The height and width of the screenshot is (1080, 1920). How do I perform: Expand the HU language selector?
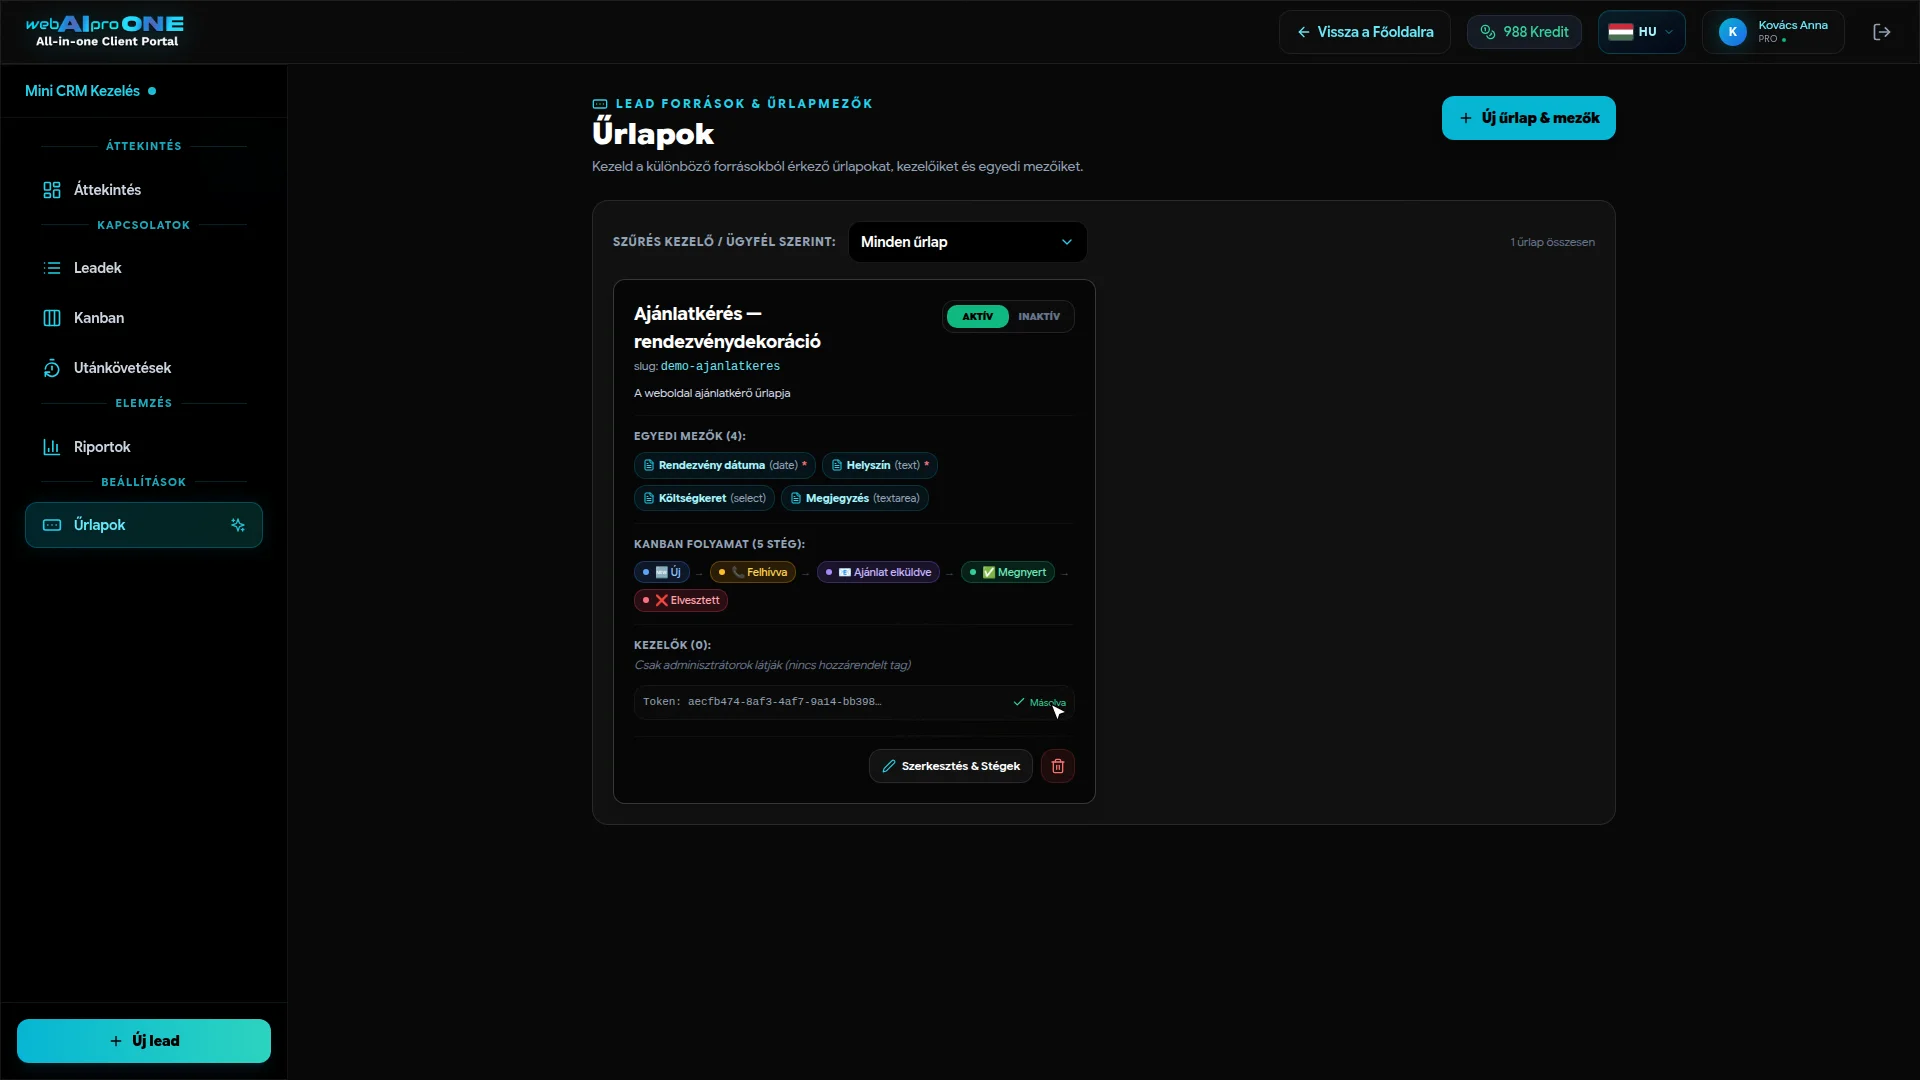pyautogui.click(x=1641, y=32)
